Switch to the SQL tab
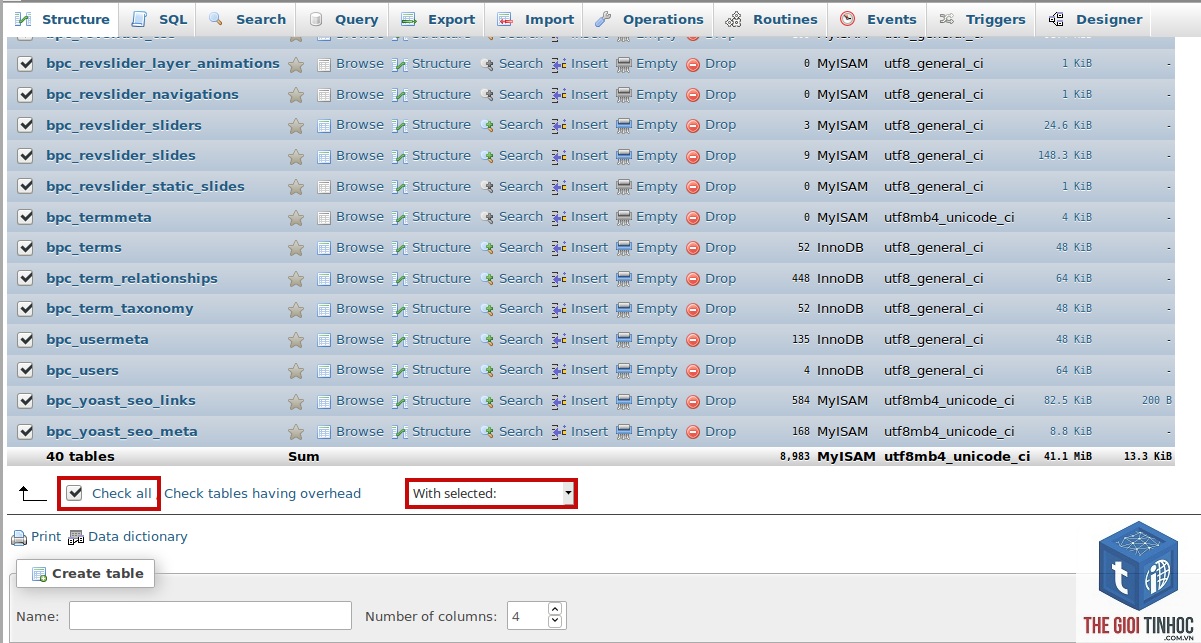The height and width of the screenshot is (643, 1201). (x=159, y=19)
